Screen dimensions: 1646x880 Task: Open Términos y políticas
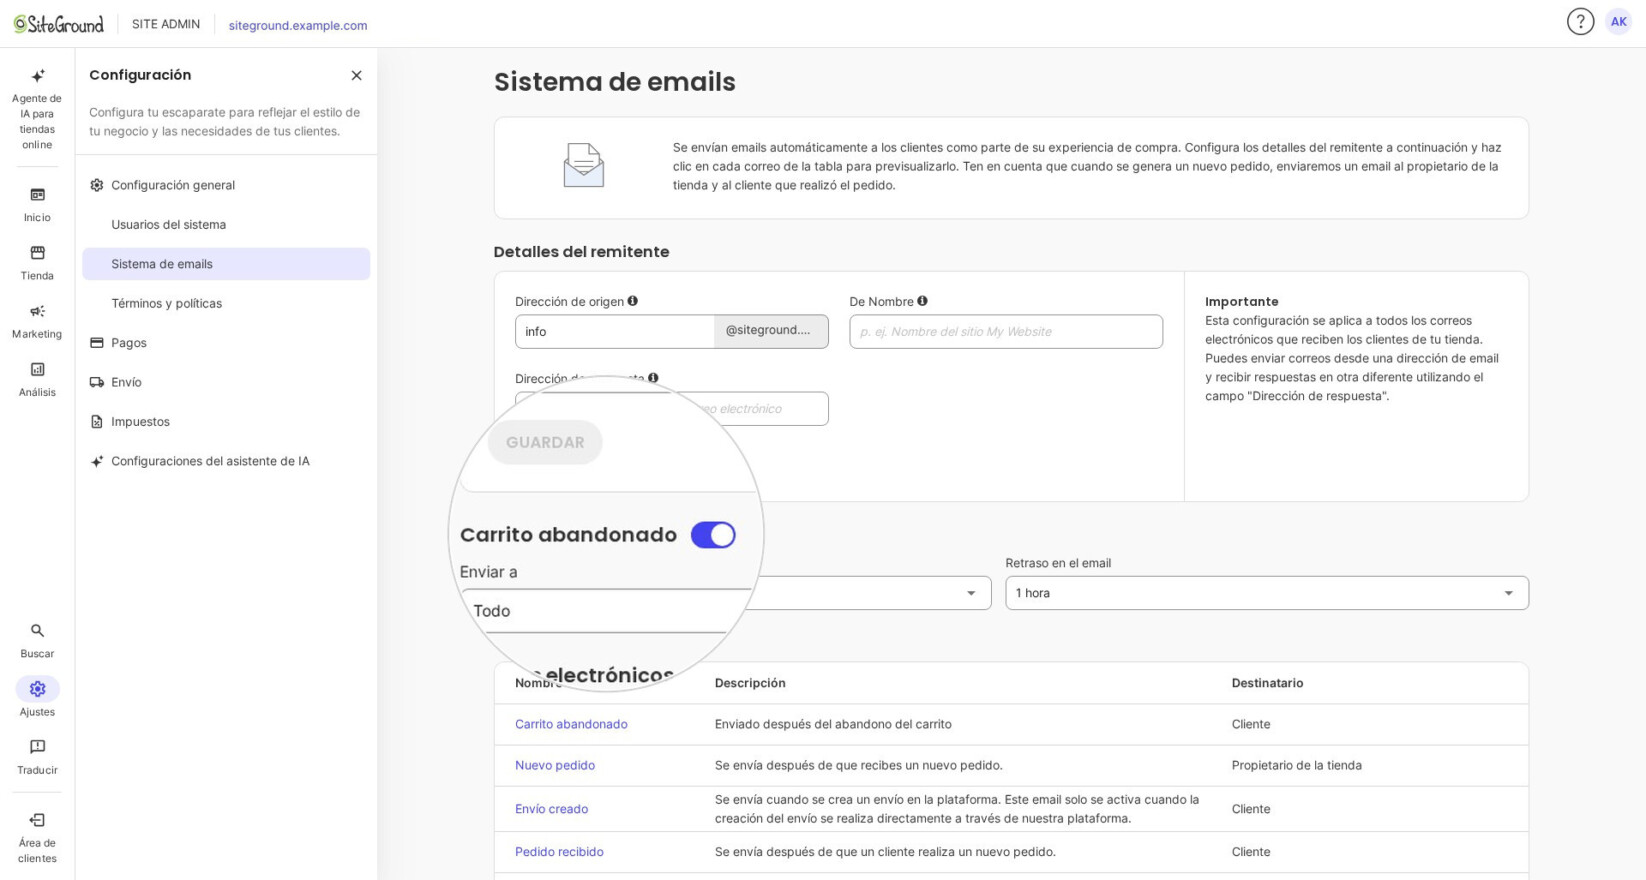[226, 303]
